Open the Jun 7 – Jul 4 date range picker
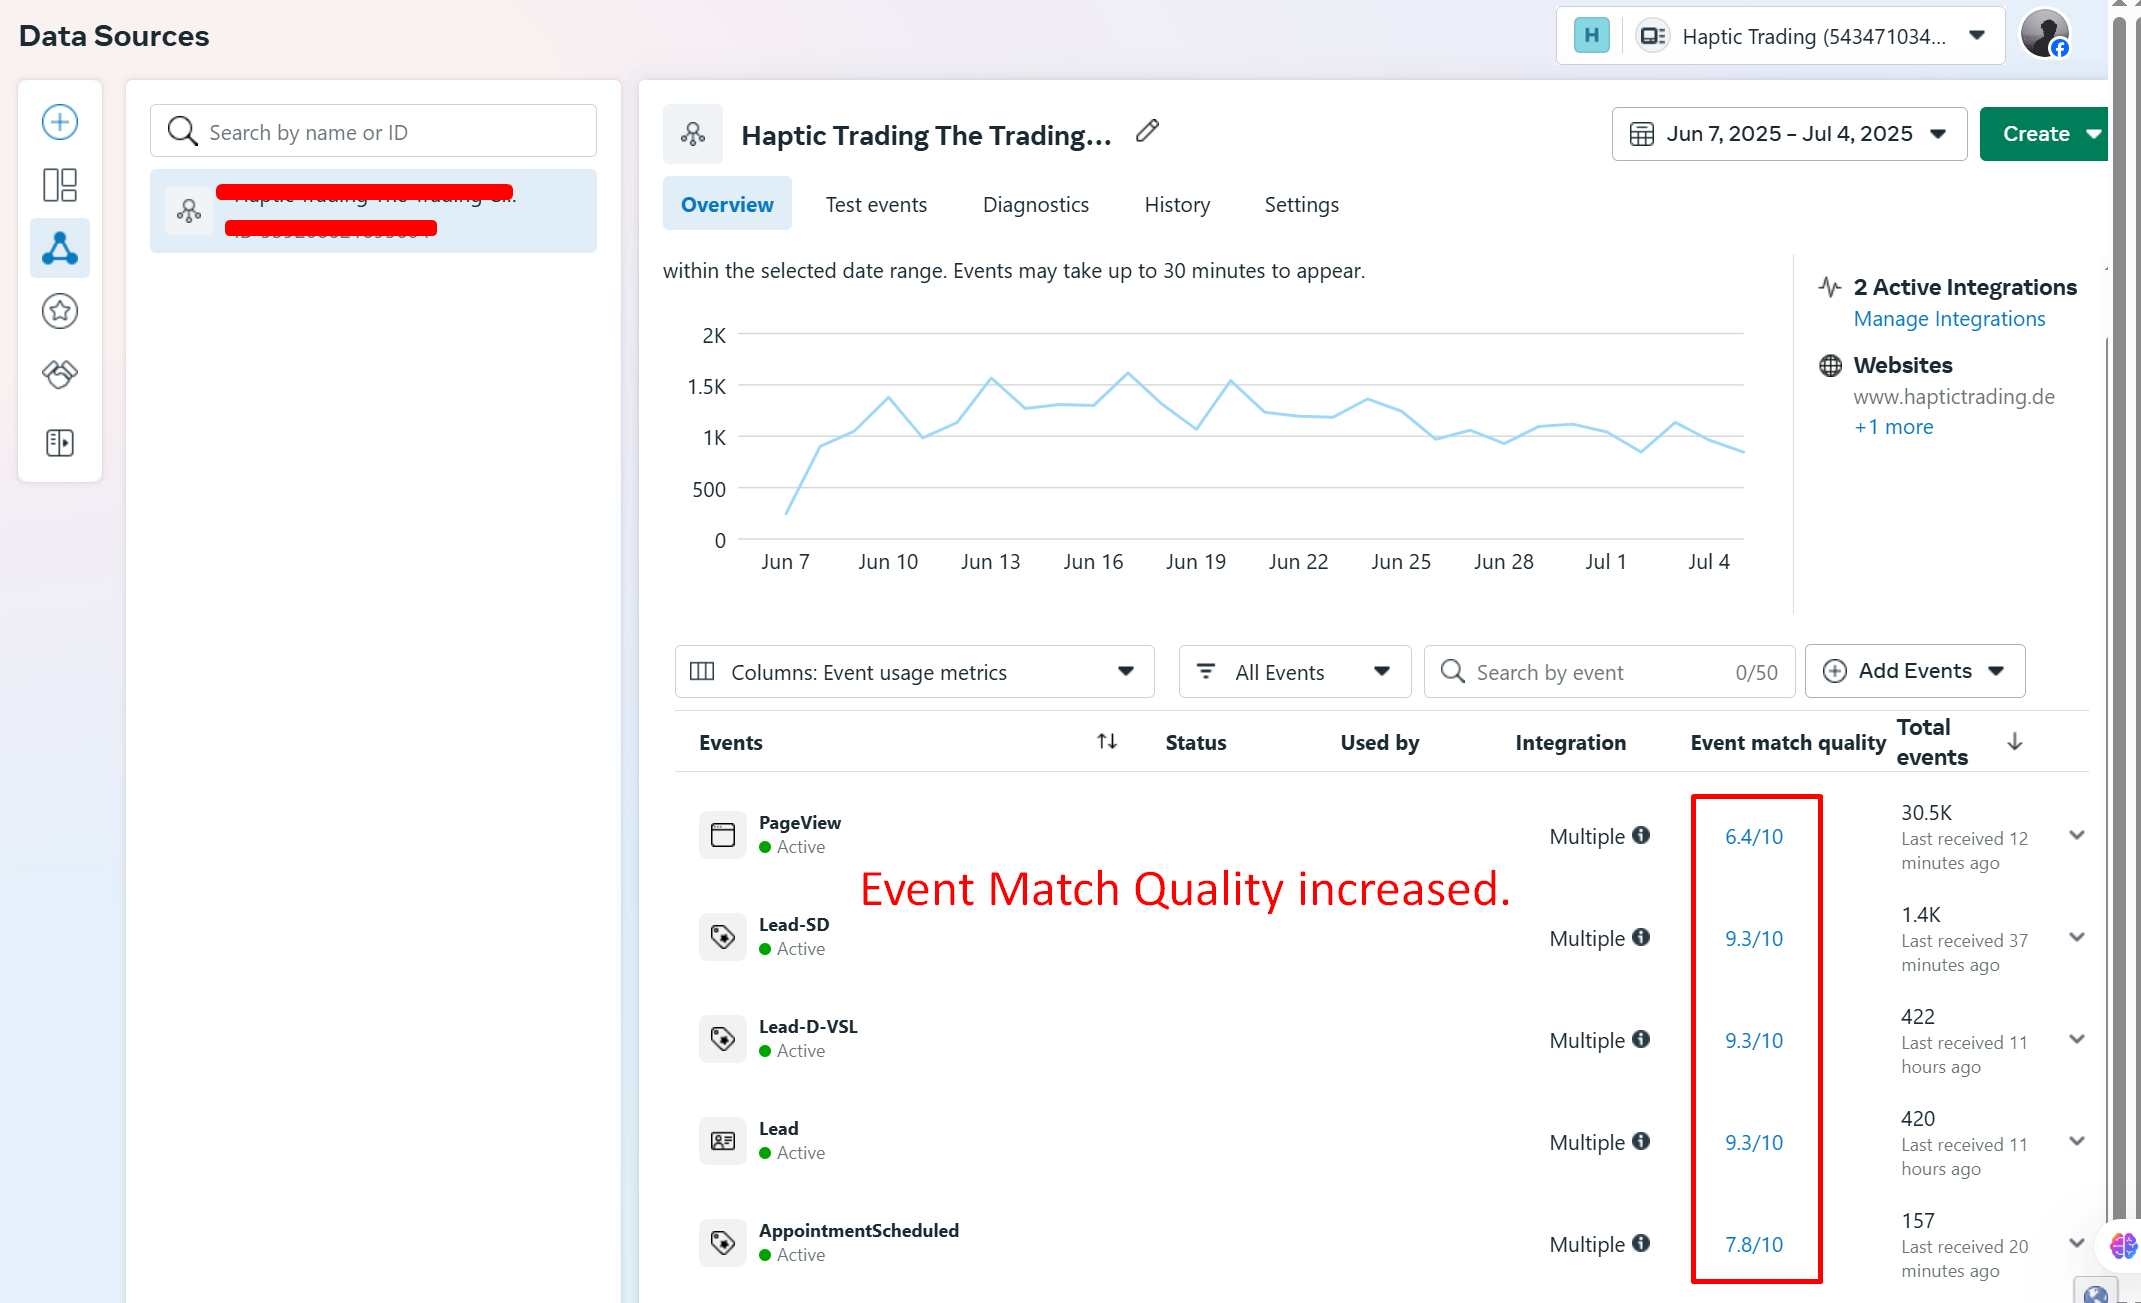 click(x=1789, y=134)
